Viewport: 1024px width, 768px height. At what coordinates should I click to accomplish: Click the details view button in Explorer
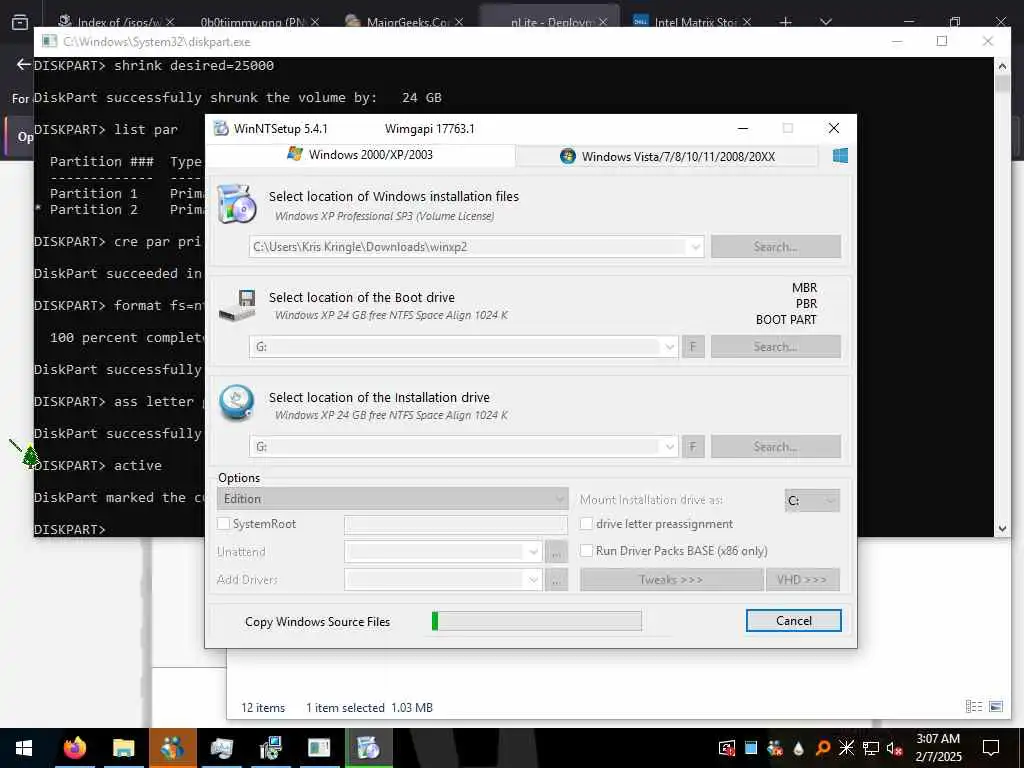coord(974,707)
